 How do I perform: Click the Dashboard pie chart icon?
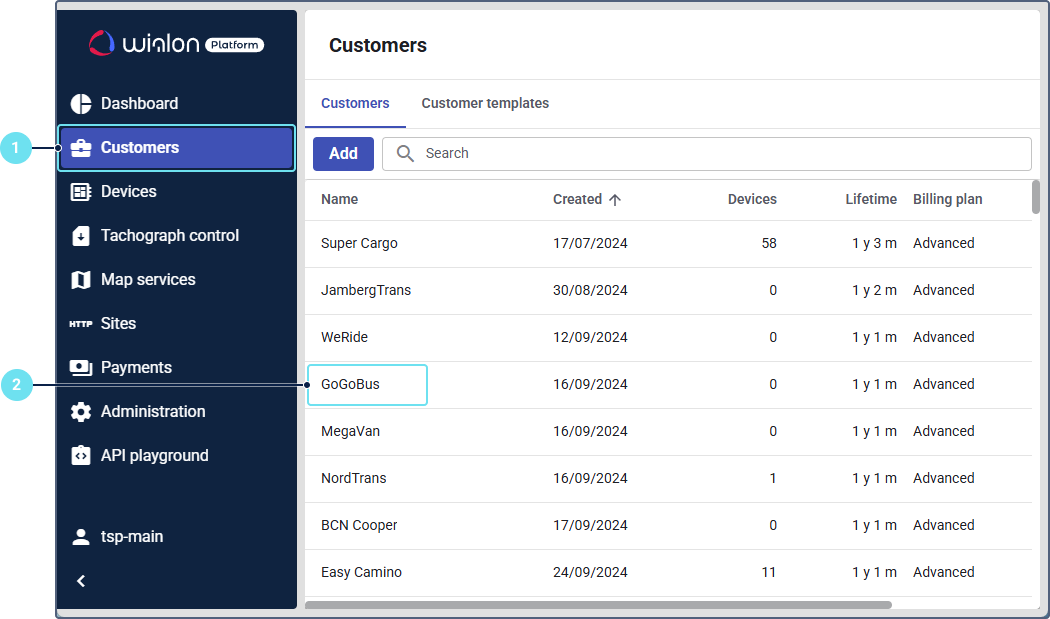tap(81, 104)
